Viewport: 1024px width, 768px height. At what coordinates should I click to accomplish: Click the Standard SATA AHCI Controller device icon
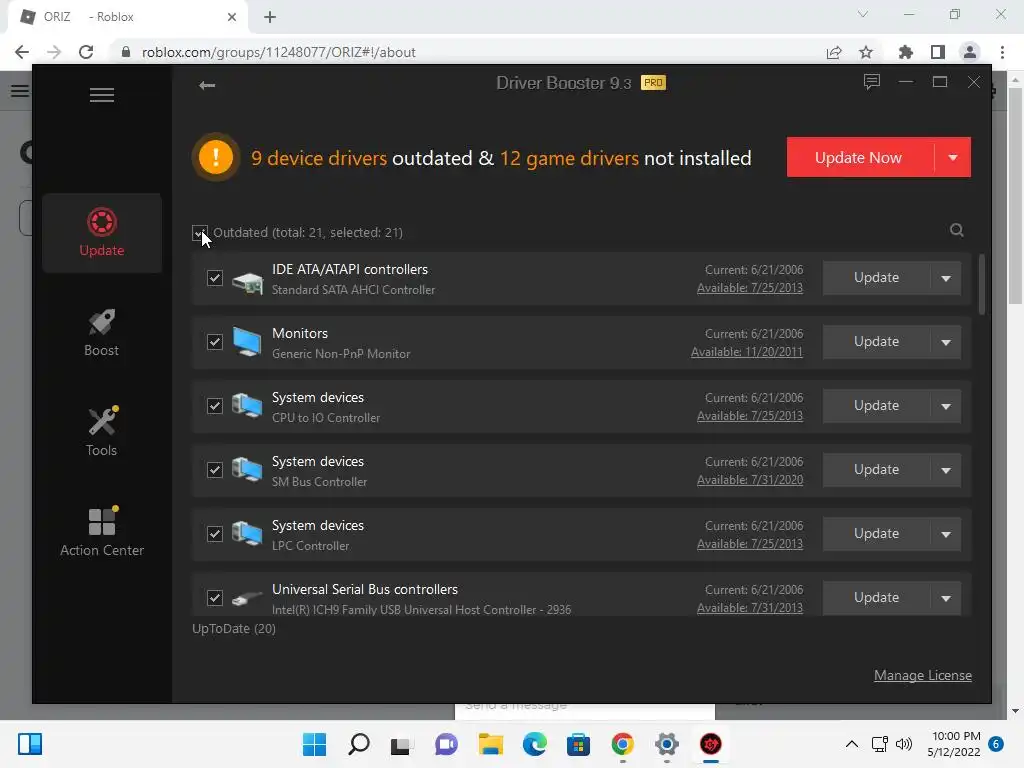click(x=248, y=281)
